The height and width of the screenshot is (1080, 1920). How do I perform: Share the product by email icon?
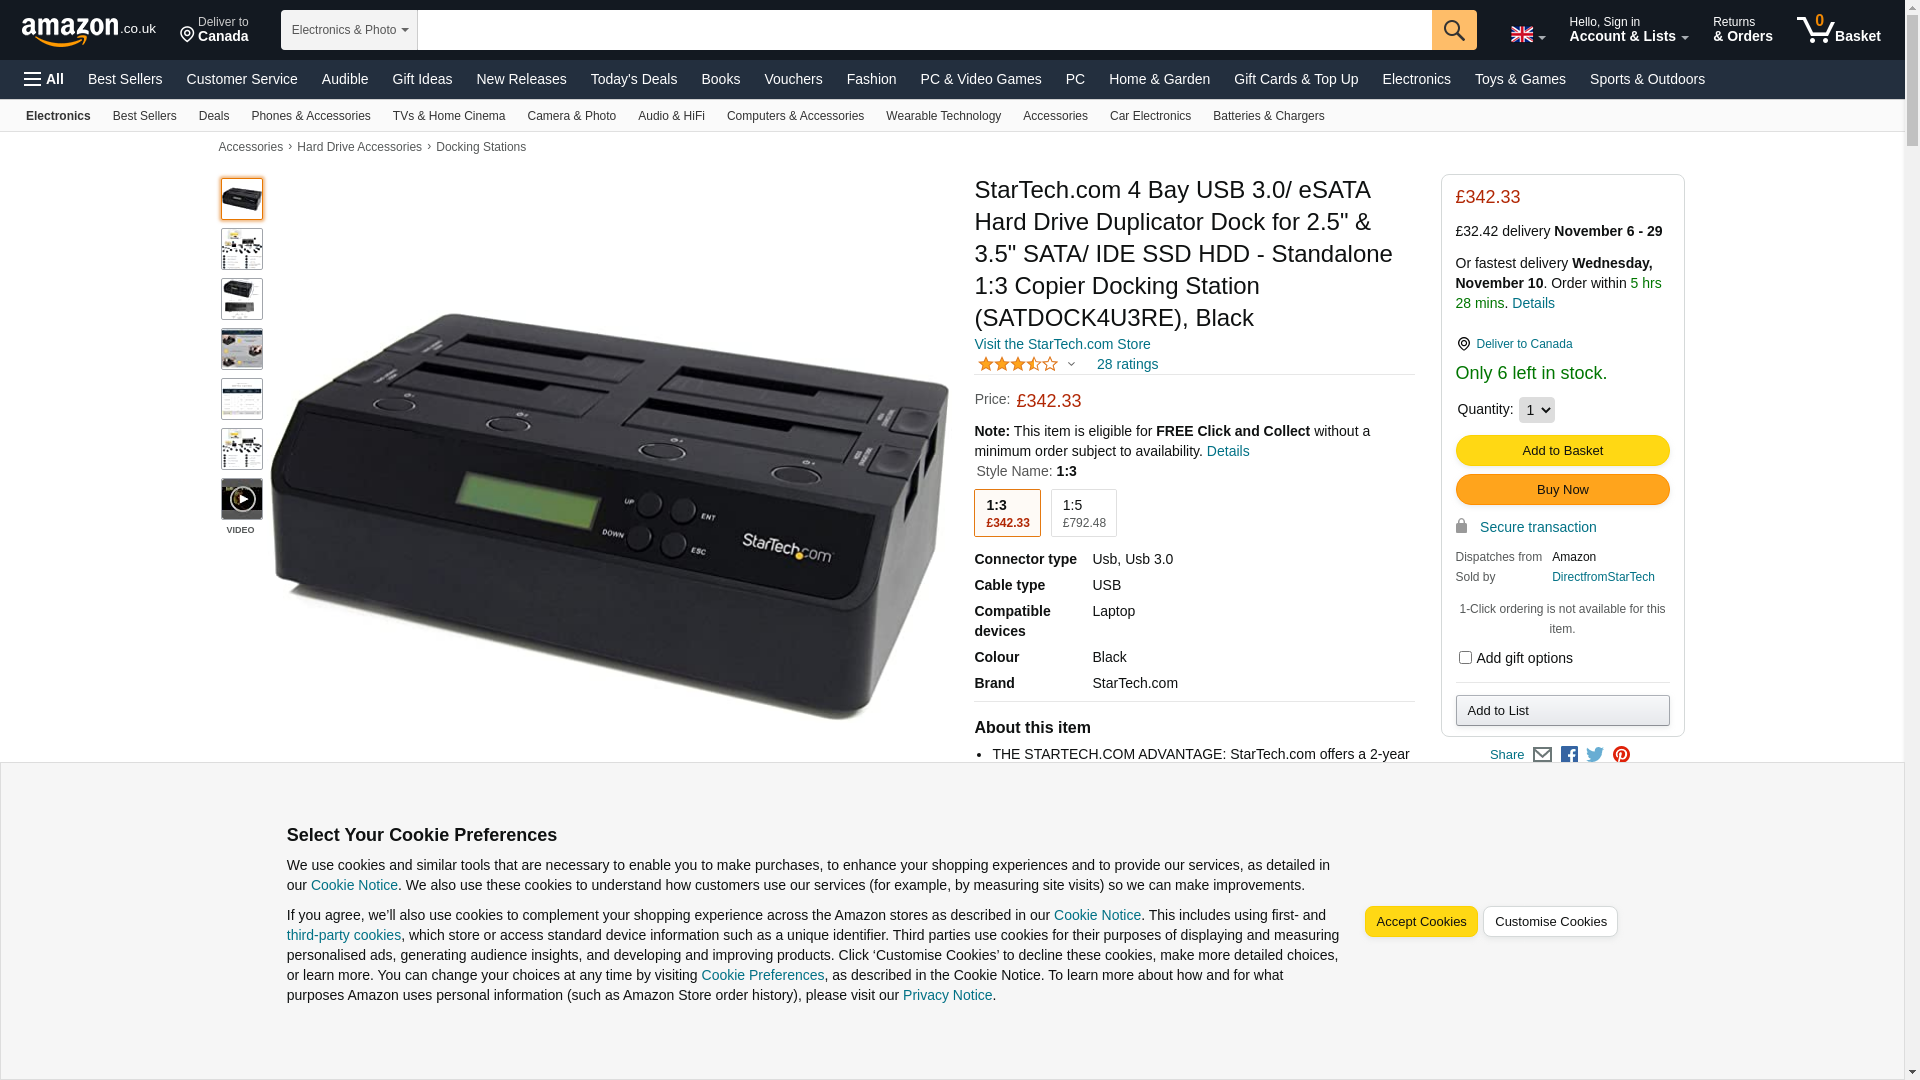[1542, 755]
